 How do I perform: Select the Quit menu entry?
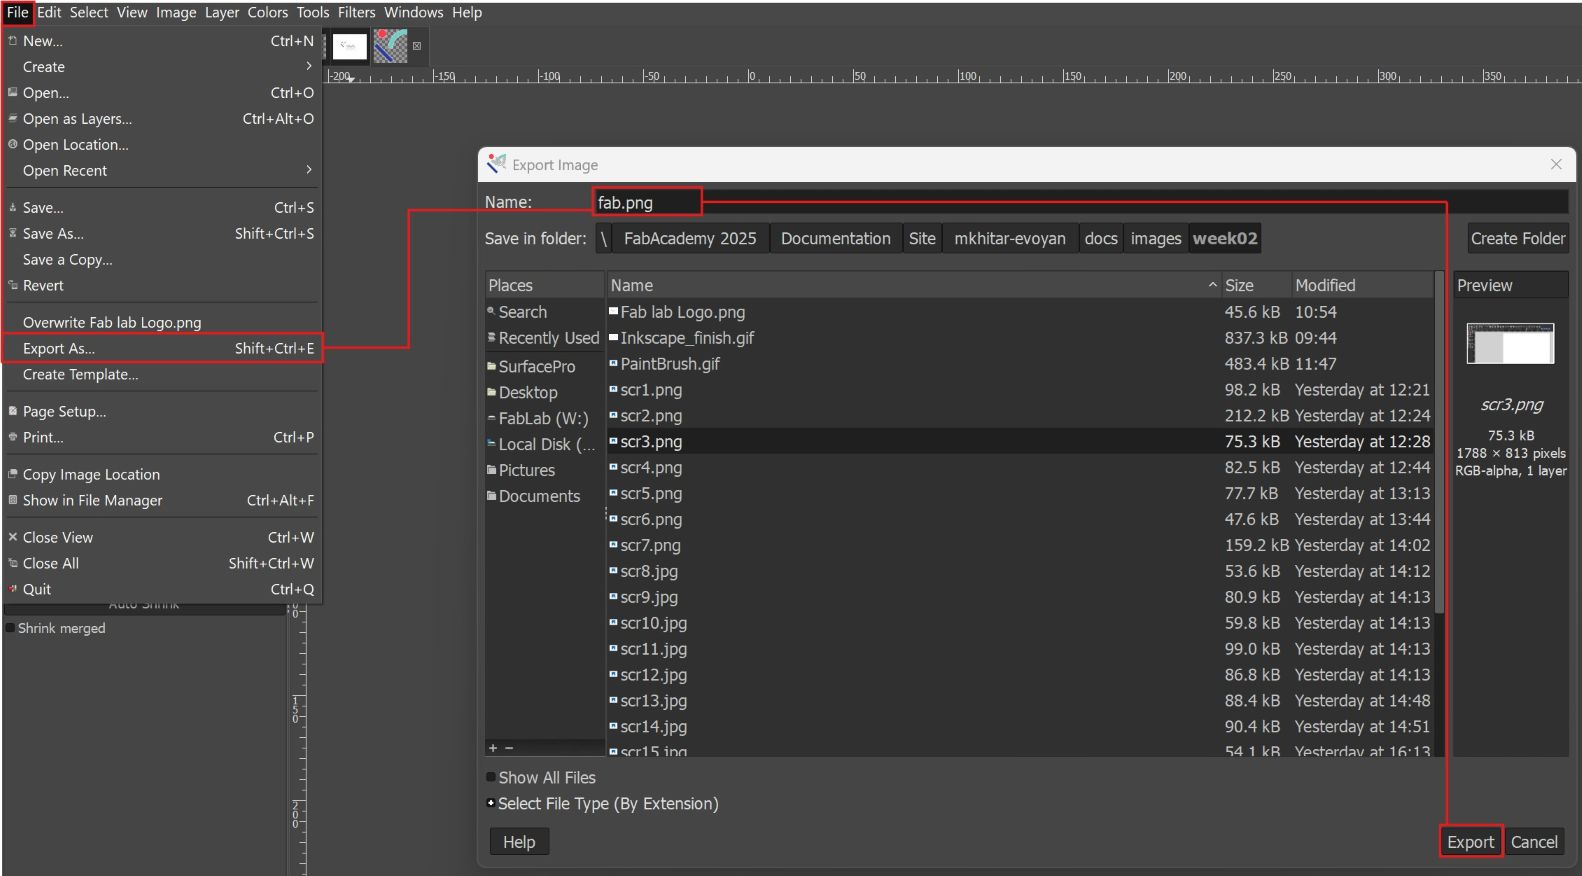click(x=162, y=589)
